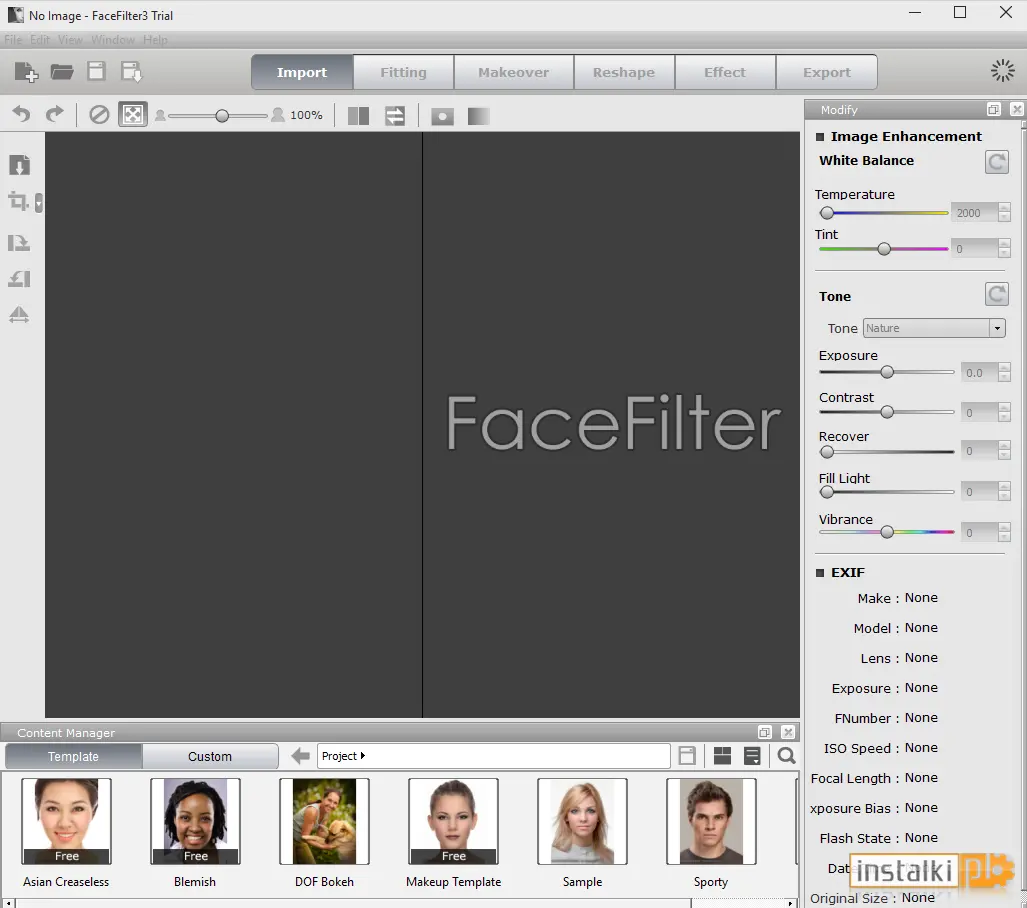Collapse the Image Enhancement section

(x=819, y=137)
